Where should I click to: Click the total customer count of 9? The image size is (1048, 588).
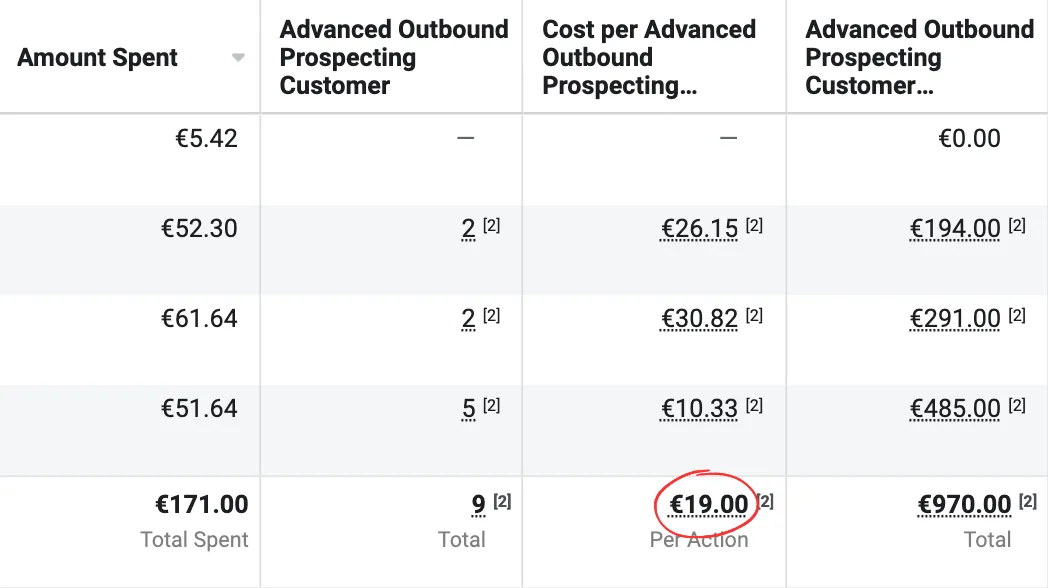click(479, 505)
